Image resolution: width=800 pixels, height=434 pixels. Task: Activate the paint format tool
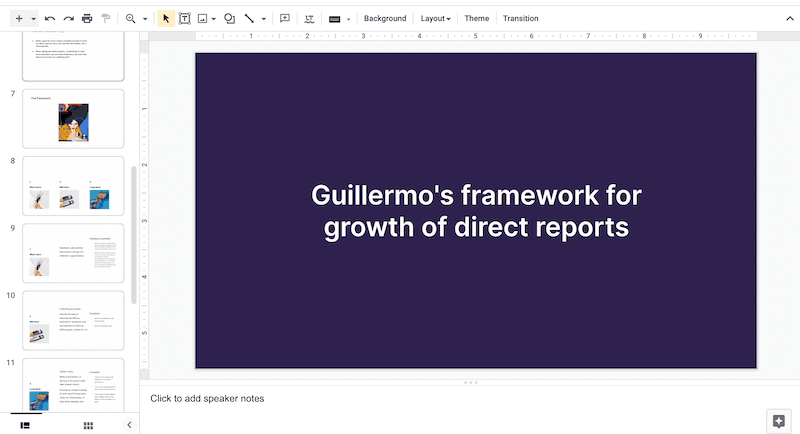pyautogui.click(x=106, y=18)
